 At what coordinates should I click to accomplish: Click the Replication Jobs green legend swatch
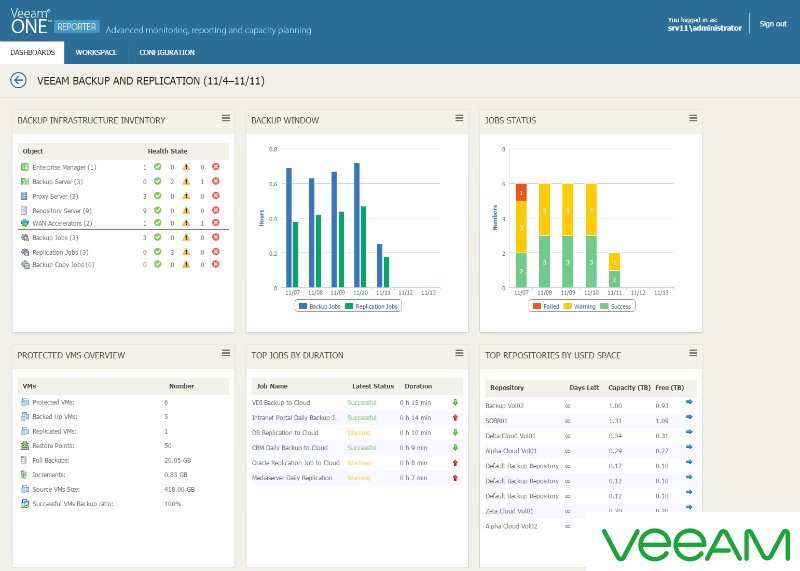(x=349, y=306)
